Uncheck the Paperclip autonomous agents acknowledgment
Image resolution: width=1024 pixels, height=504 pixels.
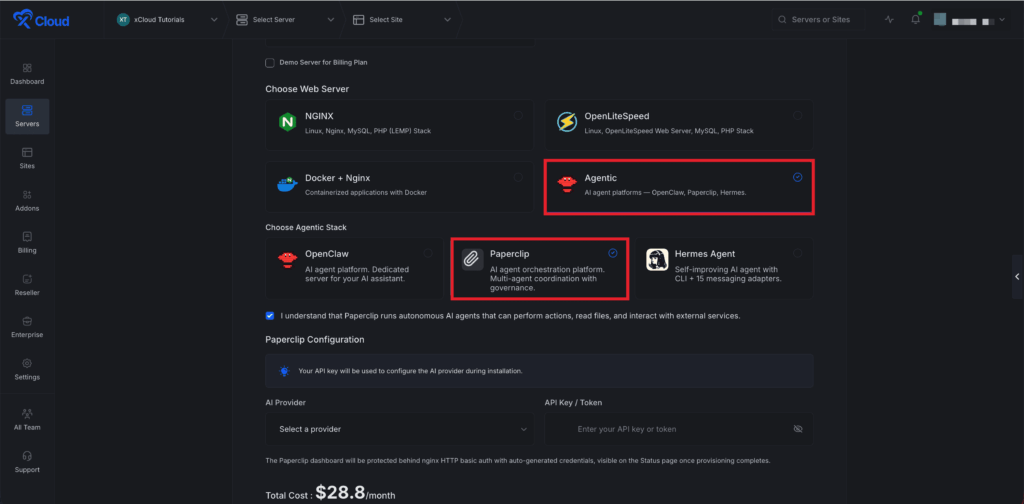click(x=270, y=315)
